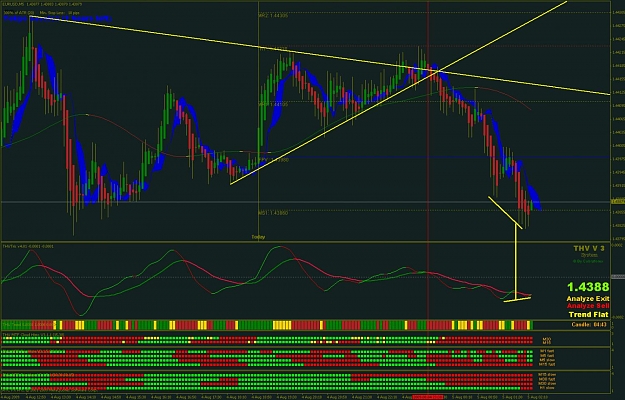This screenshot has width=625, height=400.
Task: Click the blue horizontal pivot line
Action: 434,157
